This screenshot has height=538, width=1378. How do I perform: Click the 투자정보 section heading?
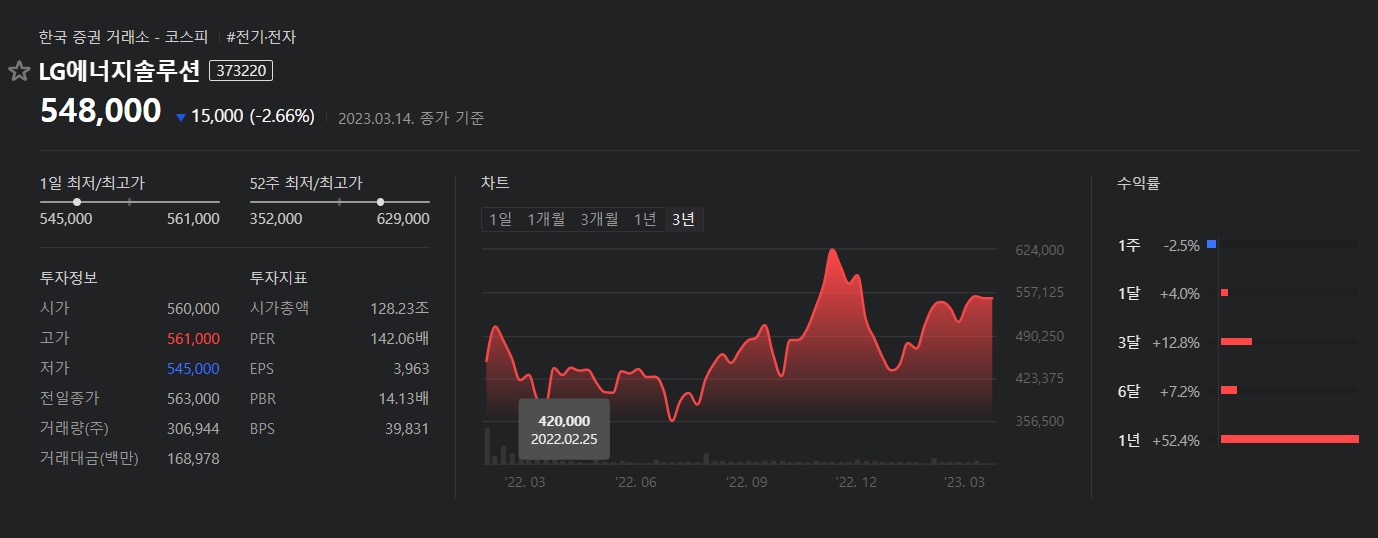pyautogui.click(x=68, y=277)
